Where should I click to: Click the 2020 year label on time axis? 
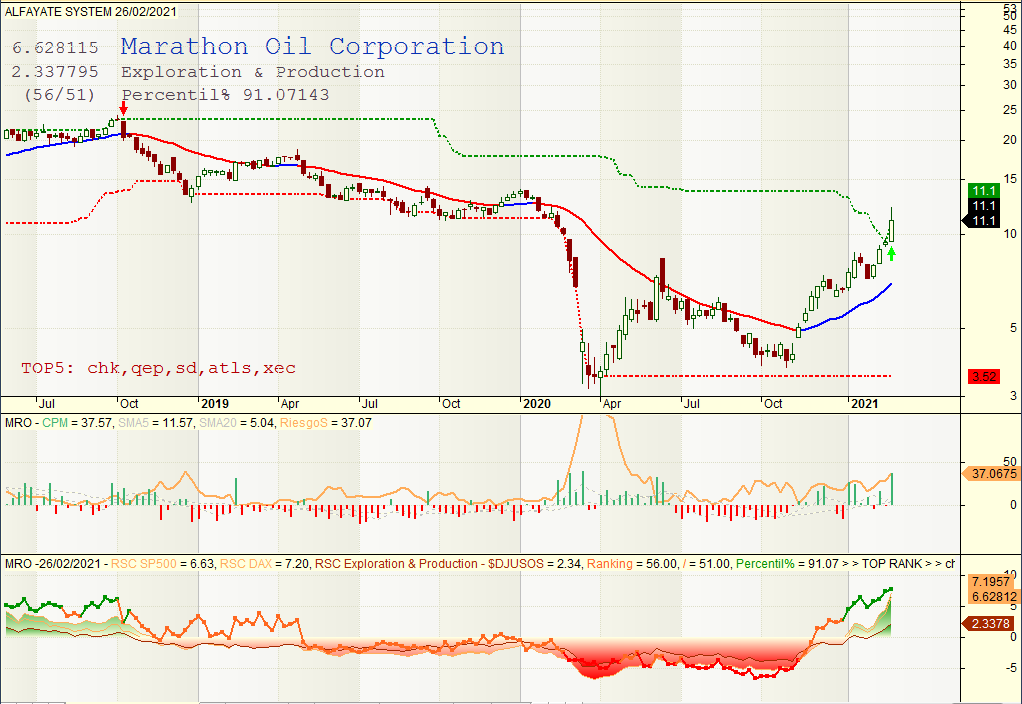536,403
